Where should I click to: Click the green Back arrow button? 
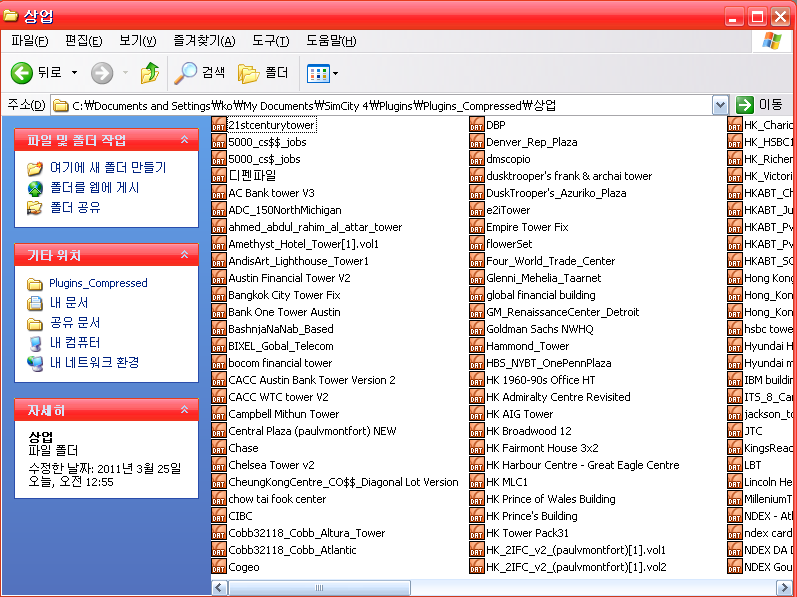pos(22,73)
